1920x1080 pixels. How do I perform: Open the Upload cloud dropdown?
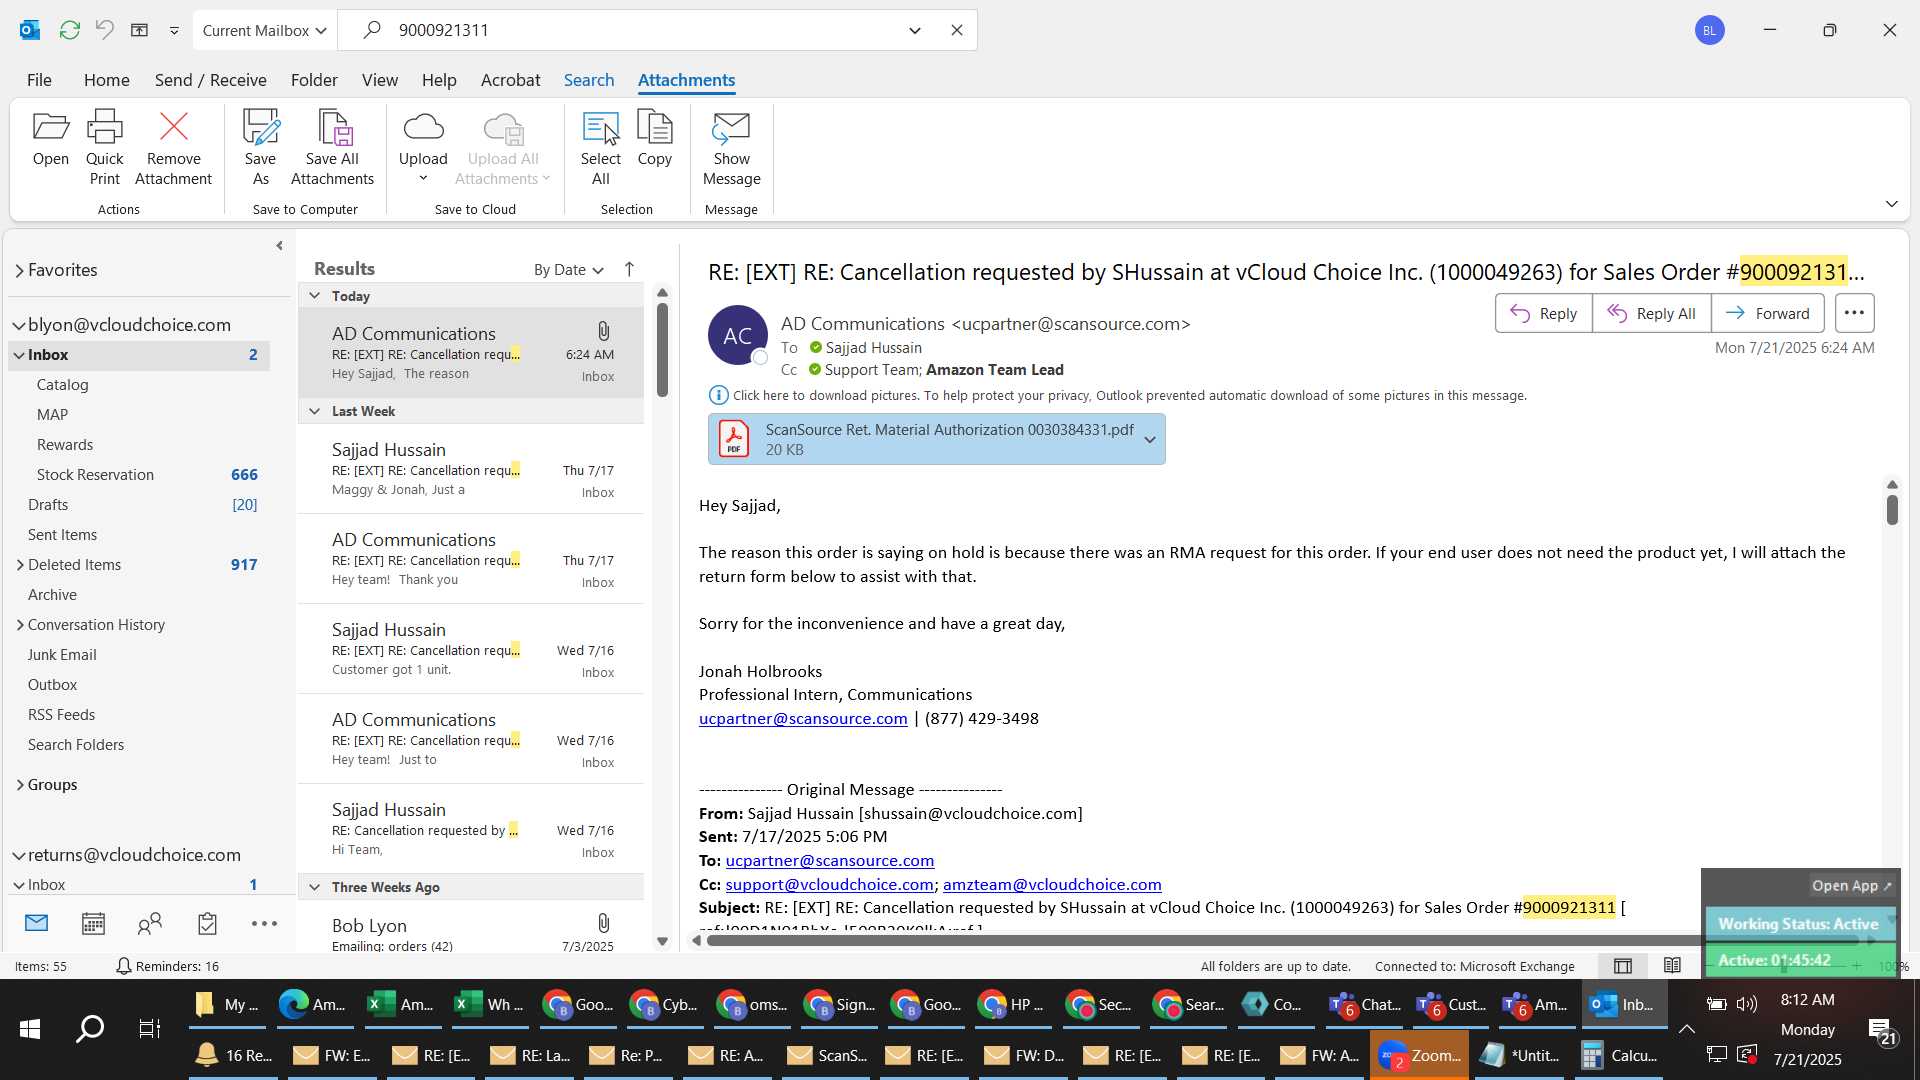tap(423, 146)
